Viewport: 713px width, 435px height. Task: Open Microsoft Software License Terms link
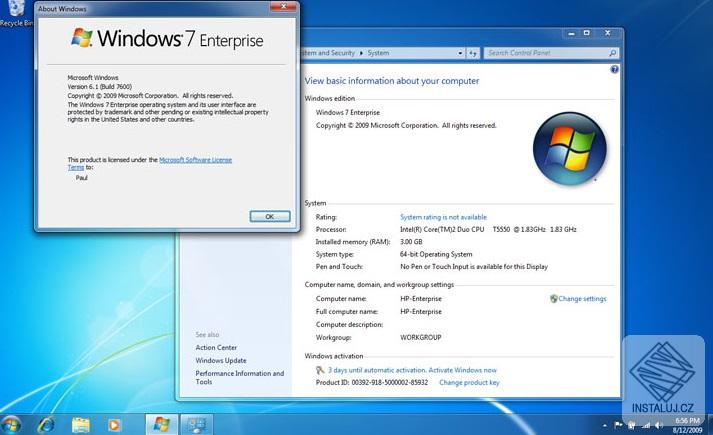tap(195, 160)
